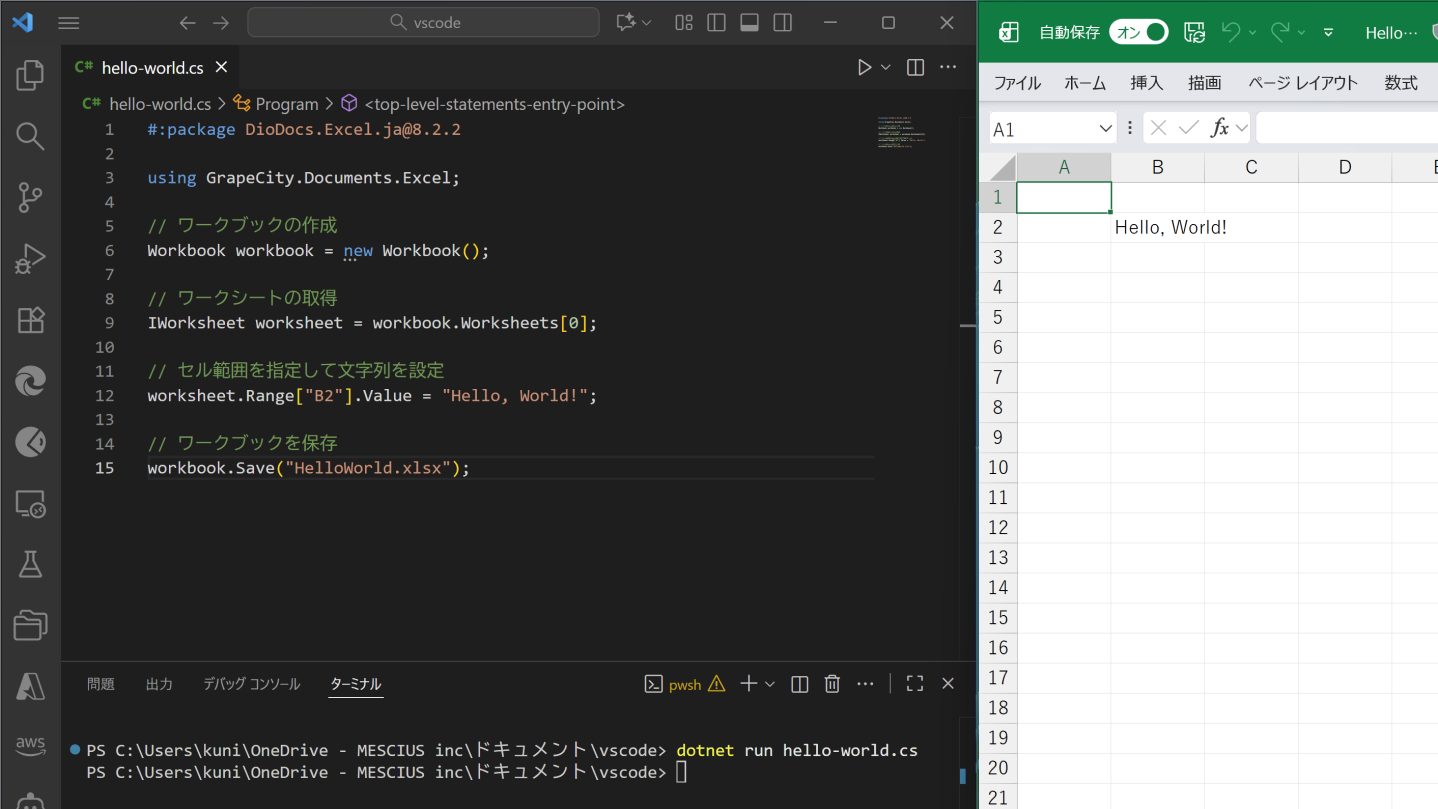
Task: Toggle primary sidebar visibility button
Action: click(x=716, y=23)
